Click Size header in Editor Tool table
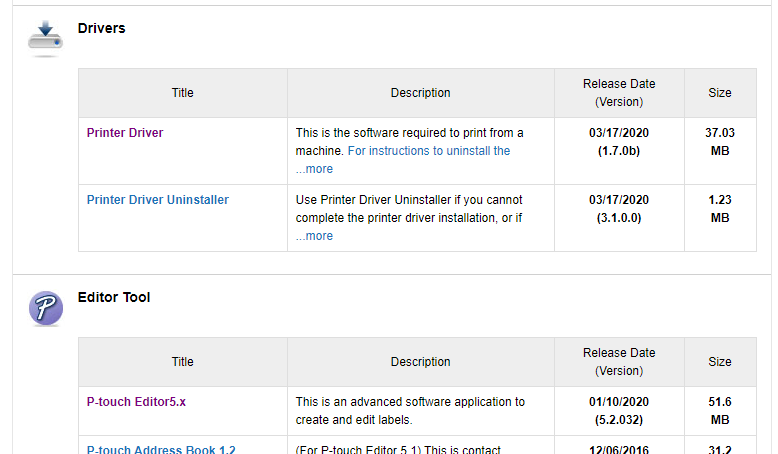The image size is (778, 454). (x=719, y=362)
